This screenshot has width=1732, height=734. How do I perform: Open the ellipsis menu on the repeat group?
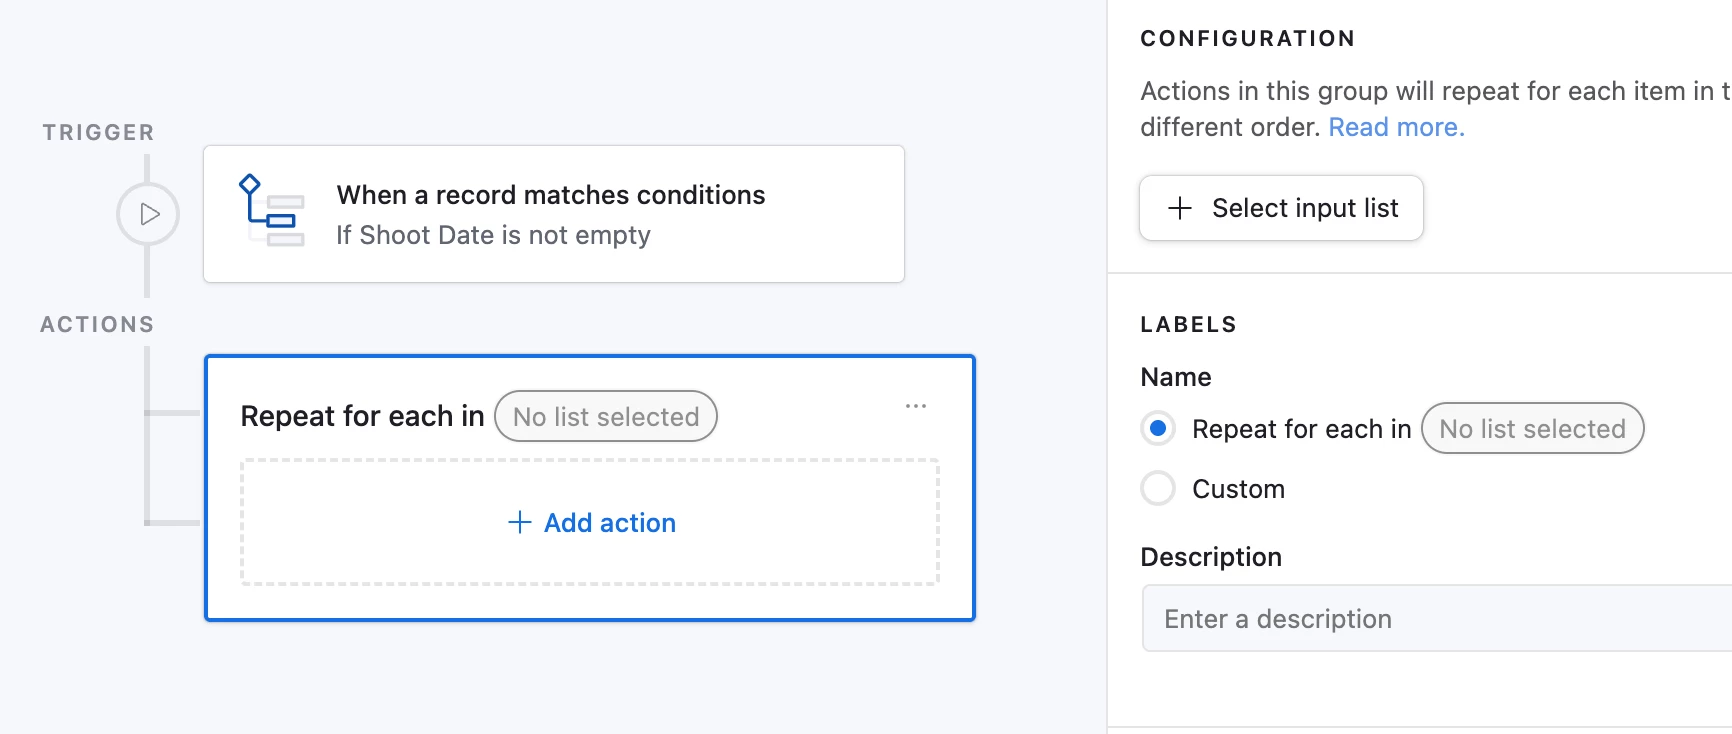point(916,406)
